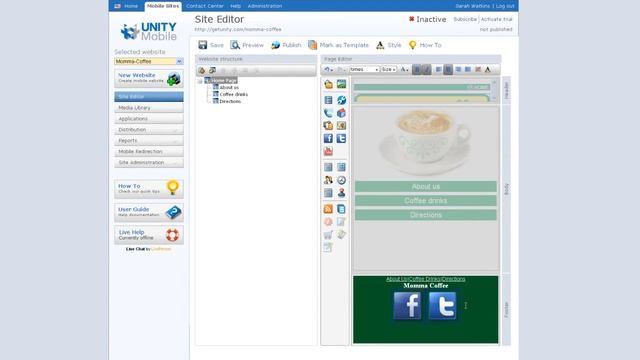Go to the Home top tab
This screenshot has width=640, height=360.
point(131,6)
